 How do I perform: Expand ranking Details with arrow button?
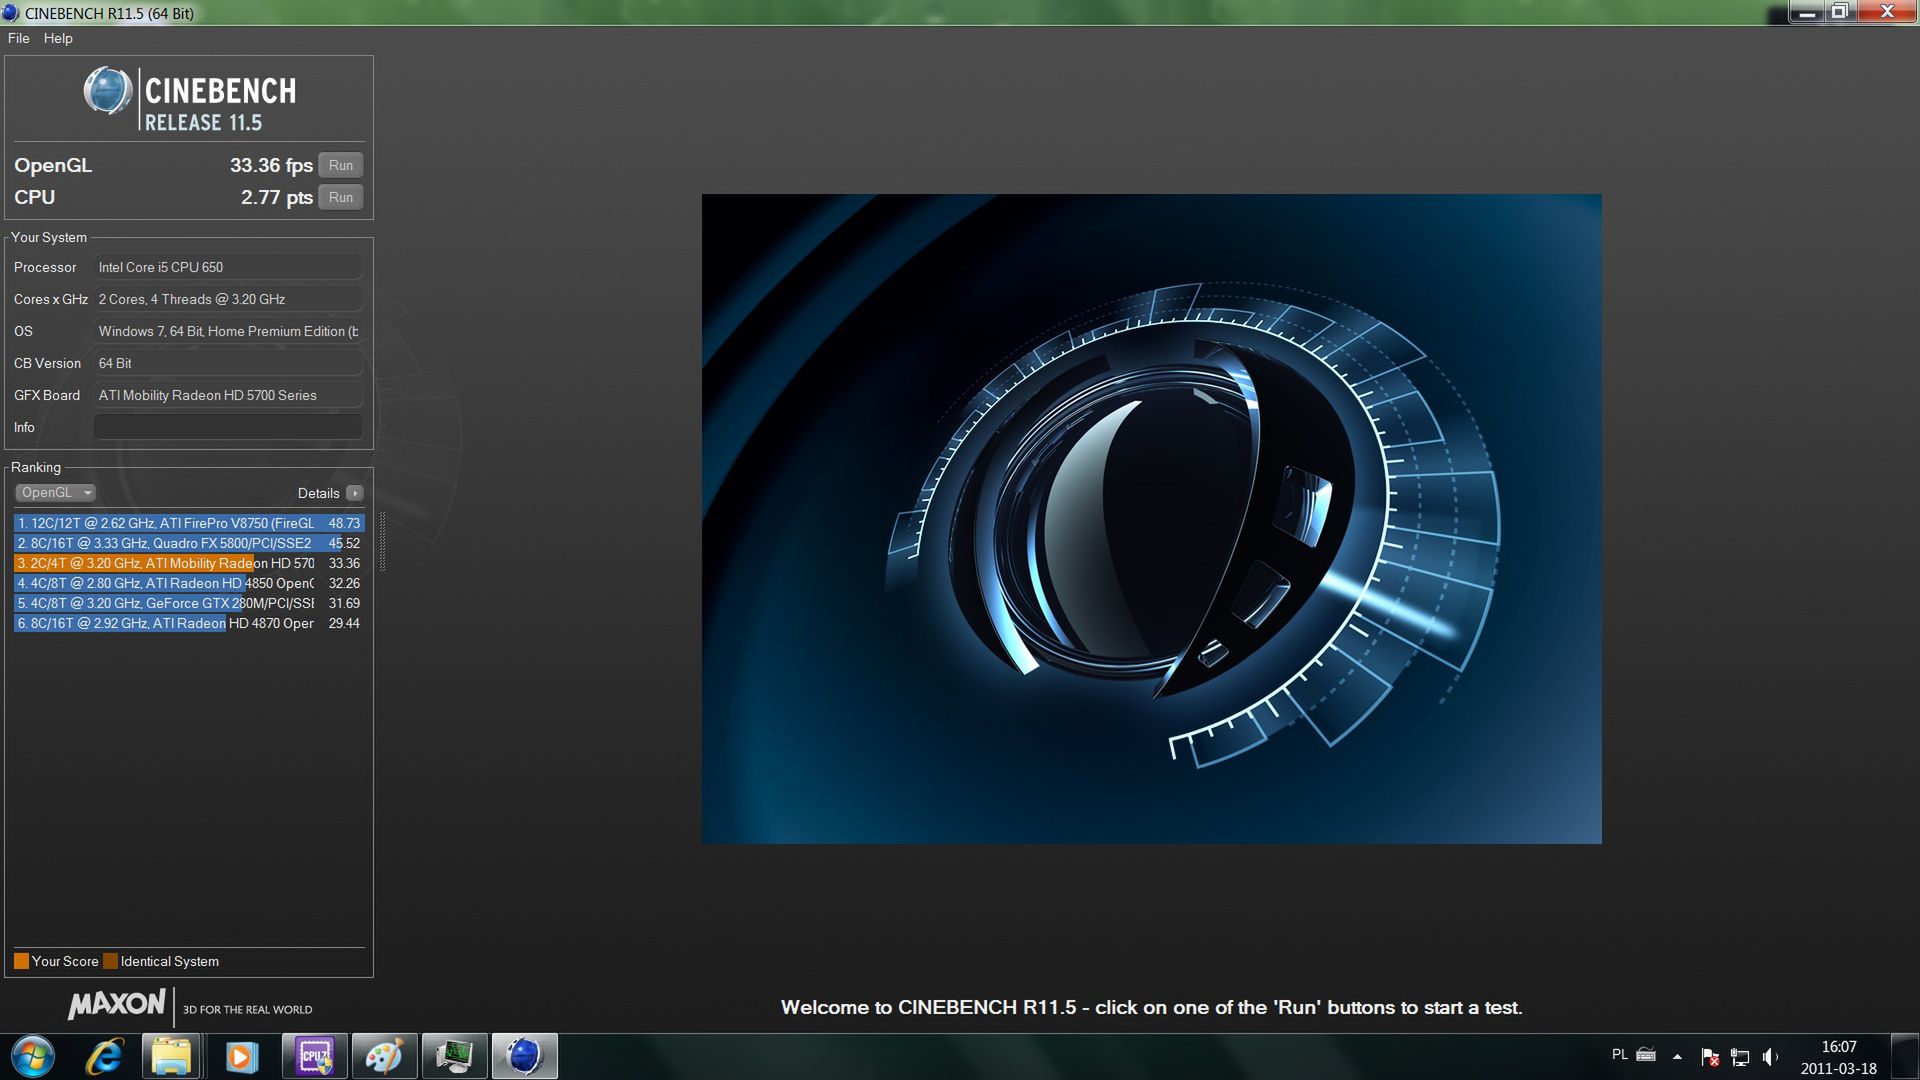pos(355,493)
